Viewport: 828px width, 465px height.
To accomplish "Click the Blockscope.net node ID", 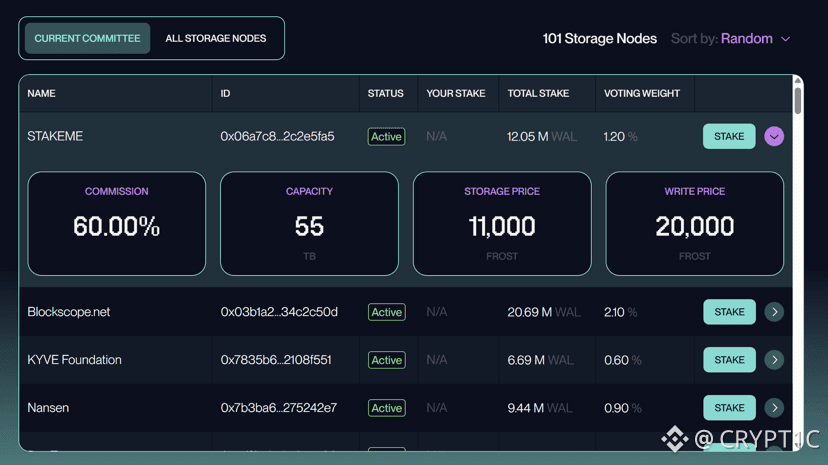I will [279, 312].
